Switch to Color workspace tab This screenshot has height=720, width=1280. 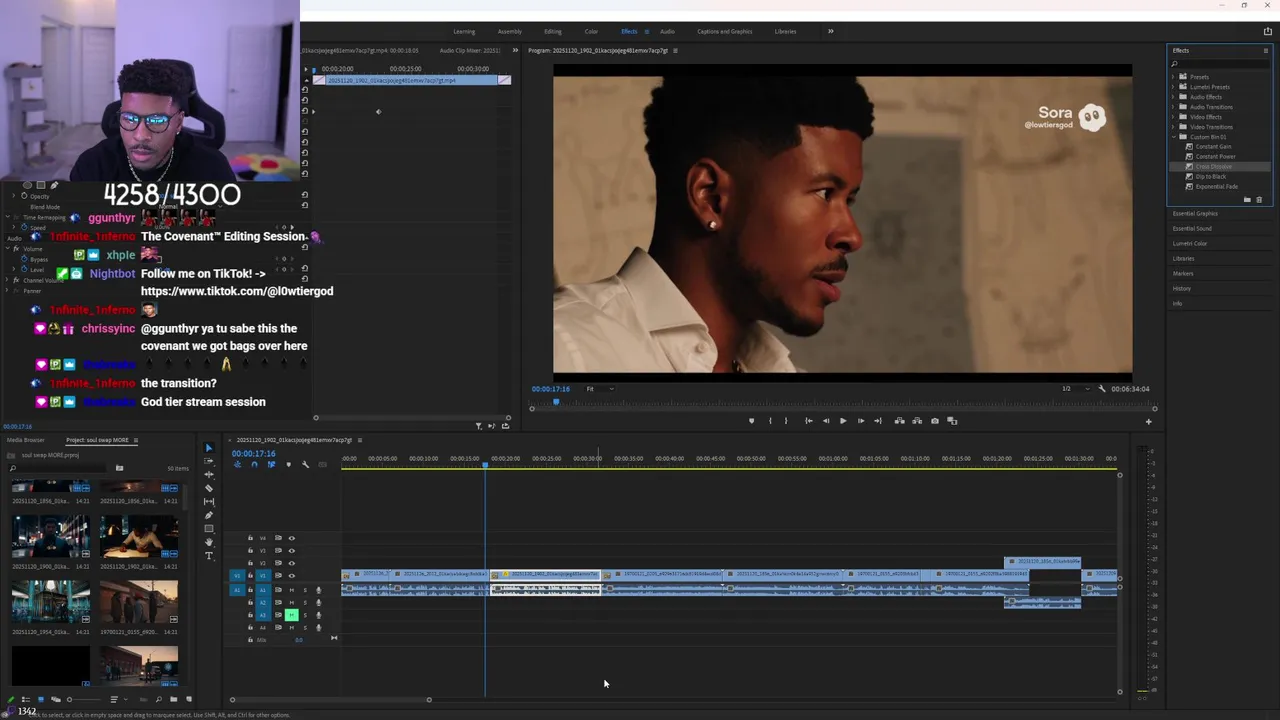pos(591,31)
